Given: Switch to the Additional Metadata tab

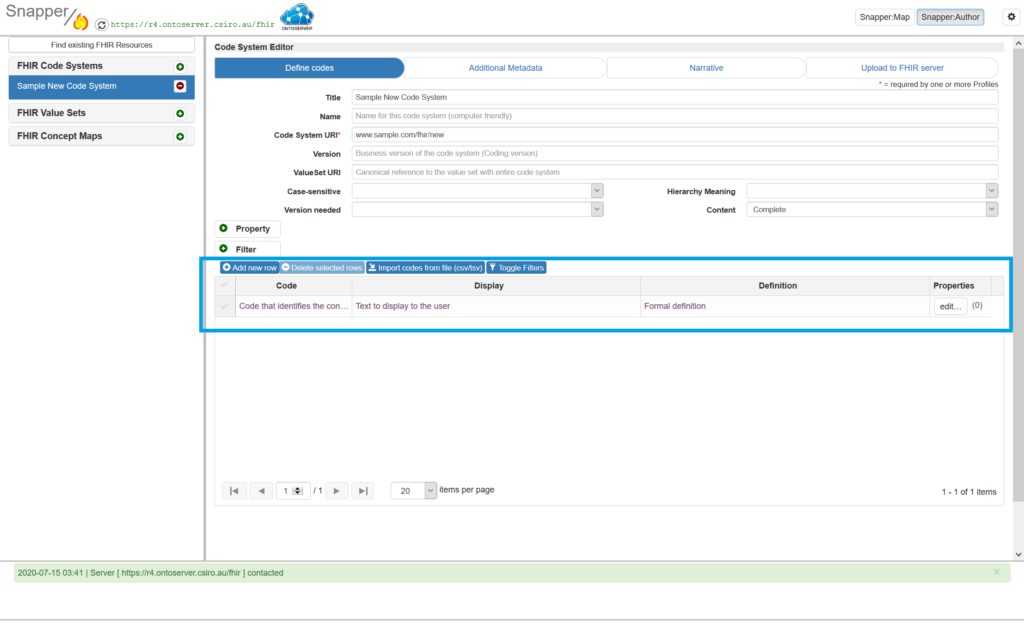Looking at the screenshot, I should [505, 68].
